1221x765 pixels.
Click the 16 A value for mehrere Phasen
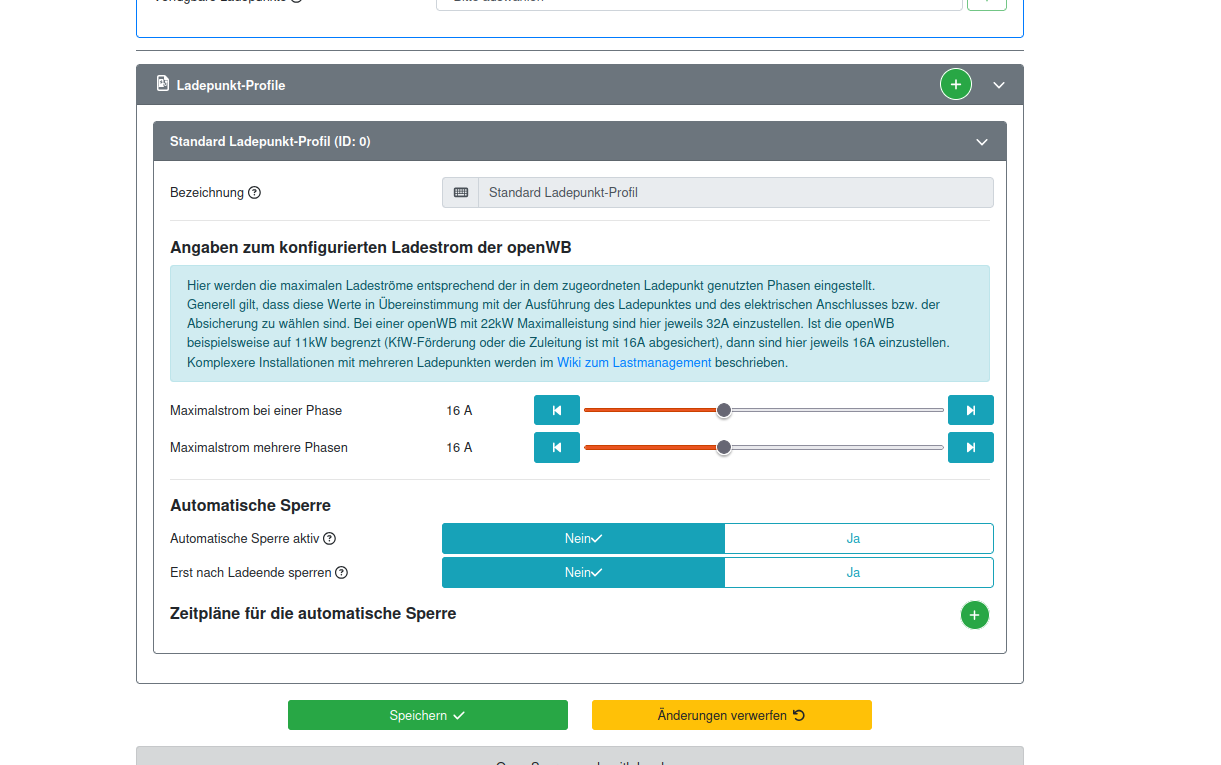pos(459,448)
